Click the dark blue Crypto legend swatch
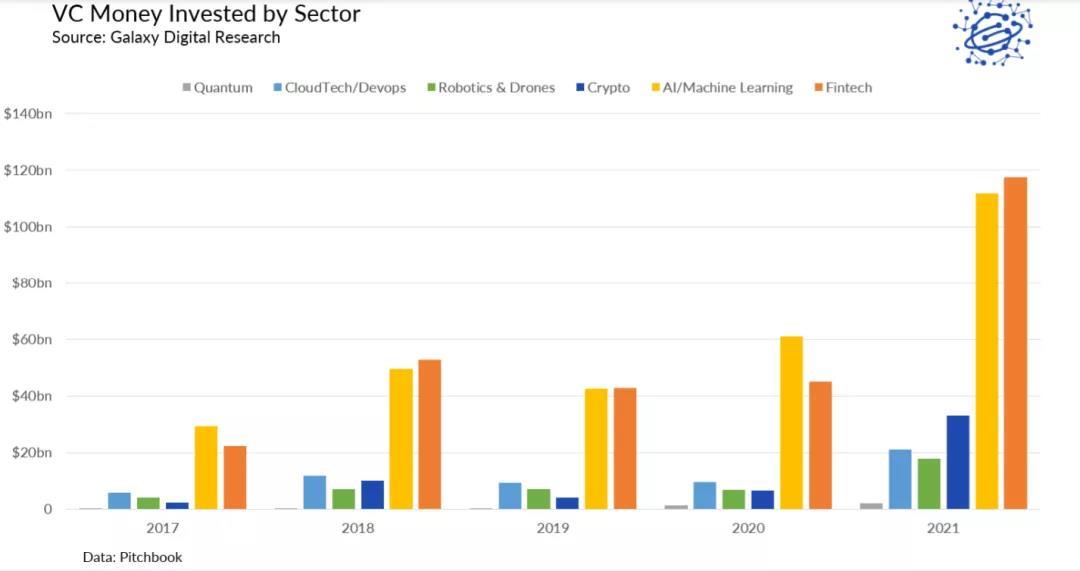 coord(579,88)
